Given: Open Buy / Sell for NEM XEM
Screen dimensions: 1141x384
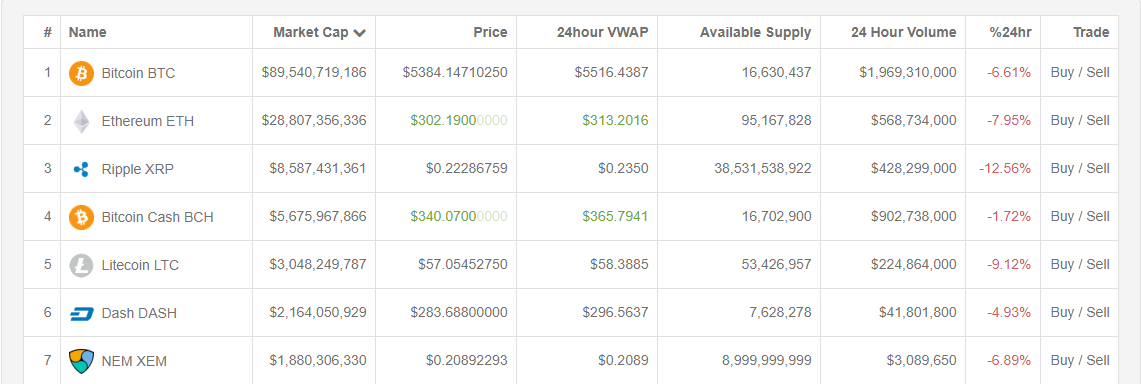Looking at the screenshot, I should (x=1080, y=361).
